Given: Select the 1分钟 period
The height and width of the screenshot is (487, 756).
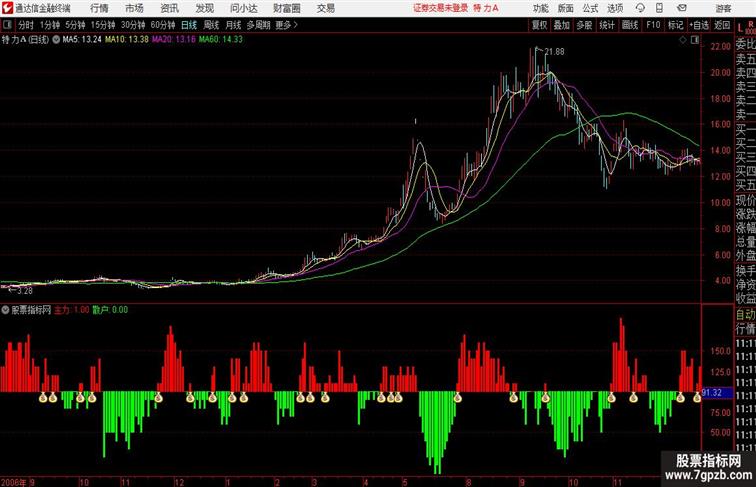Looking at the screenshot, I should 50,25.
